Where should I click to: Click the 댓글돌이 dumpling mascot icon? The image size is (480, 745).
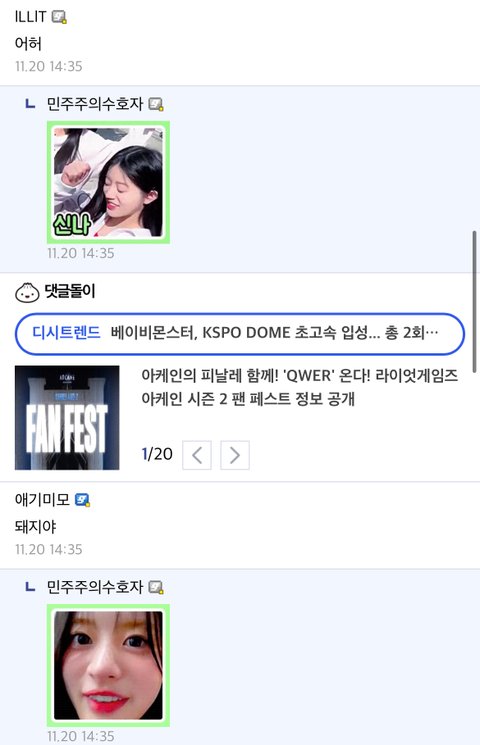click(27, 292)
